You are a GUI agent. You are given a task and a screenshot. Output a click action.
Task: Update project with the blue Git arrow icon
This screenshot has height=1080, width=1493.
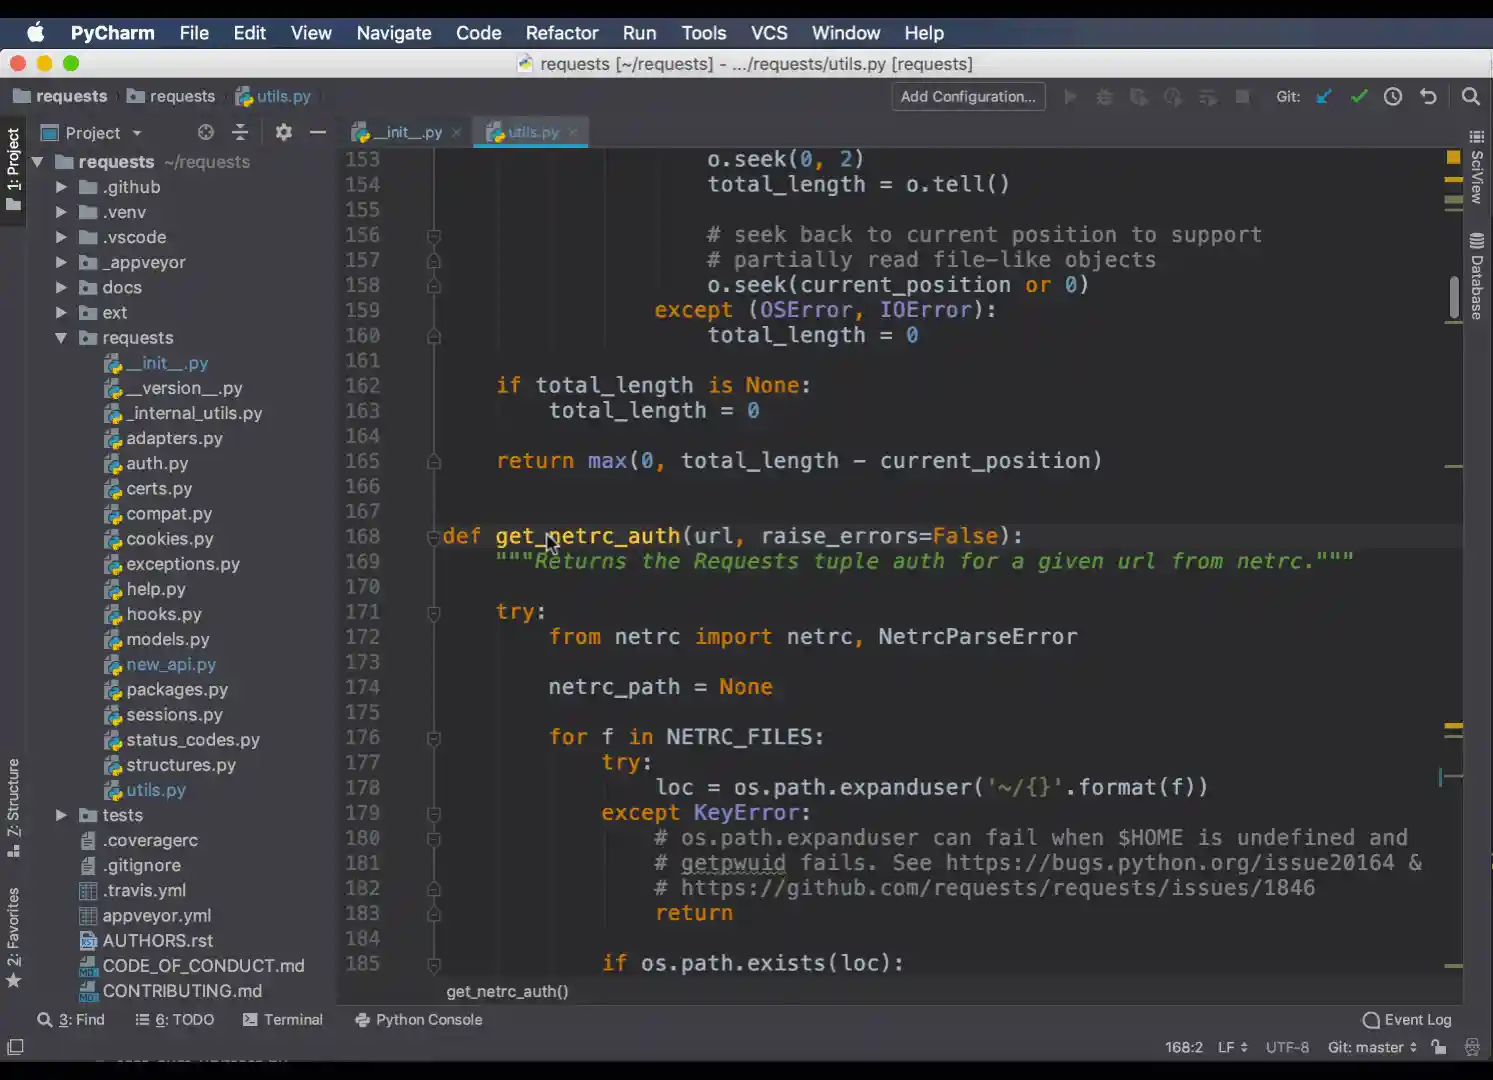tap(1324, 96)
